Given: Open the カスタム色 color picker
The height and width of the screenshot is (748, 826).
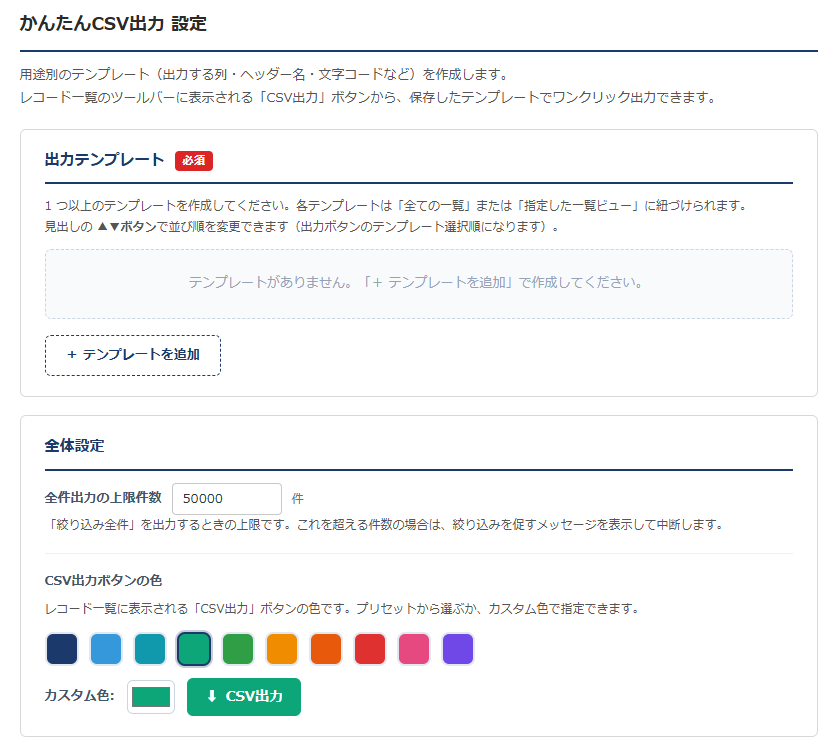Looking at the screenshot, I should (151, 697).
